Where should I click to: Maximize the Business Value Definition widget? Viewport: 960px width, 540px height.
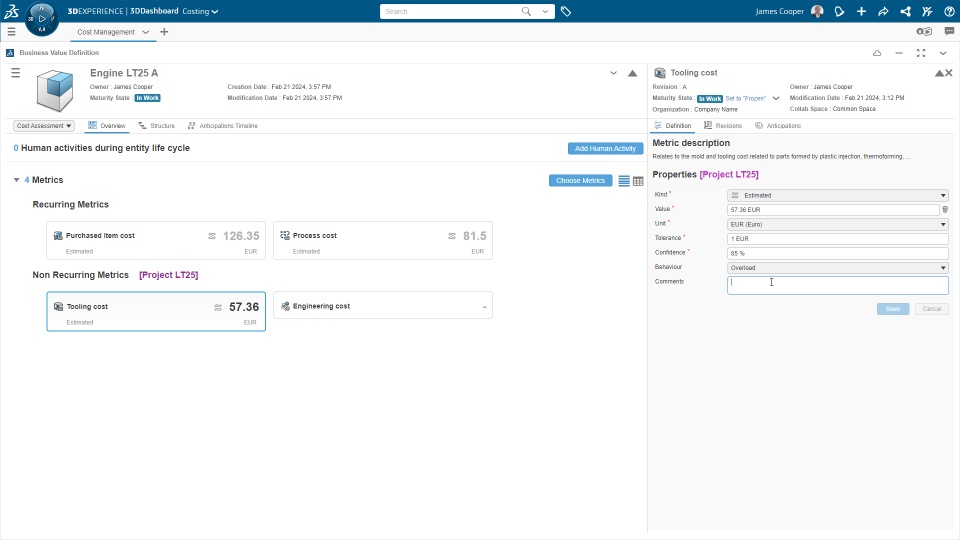point(921,53)
